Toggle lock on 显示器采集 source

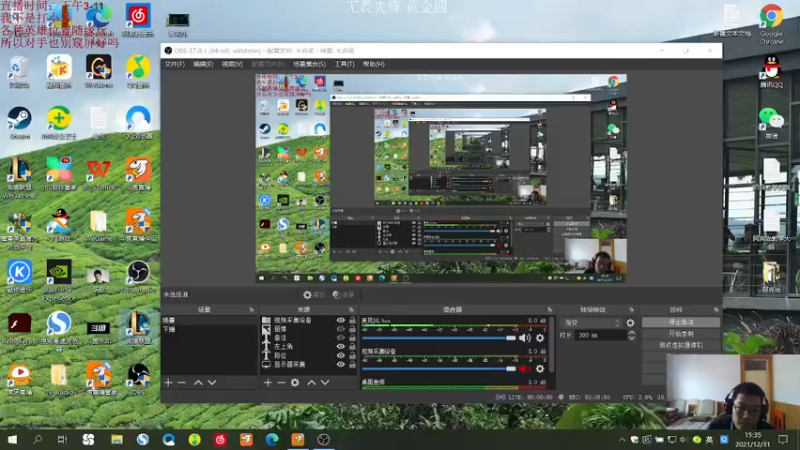click(x=352, y=364)
